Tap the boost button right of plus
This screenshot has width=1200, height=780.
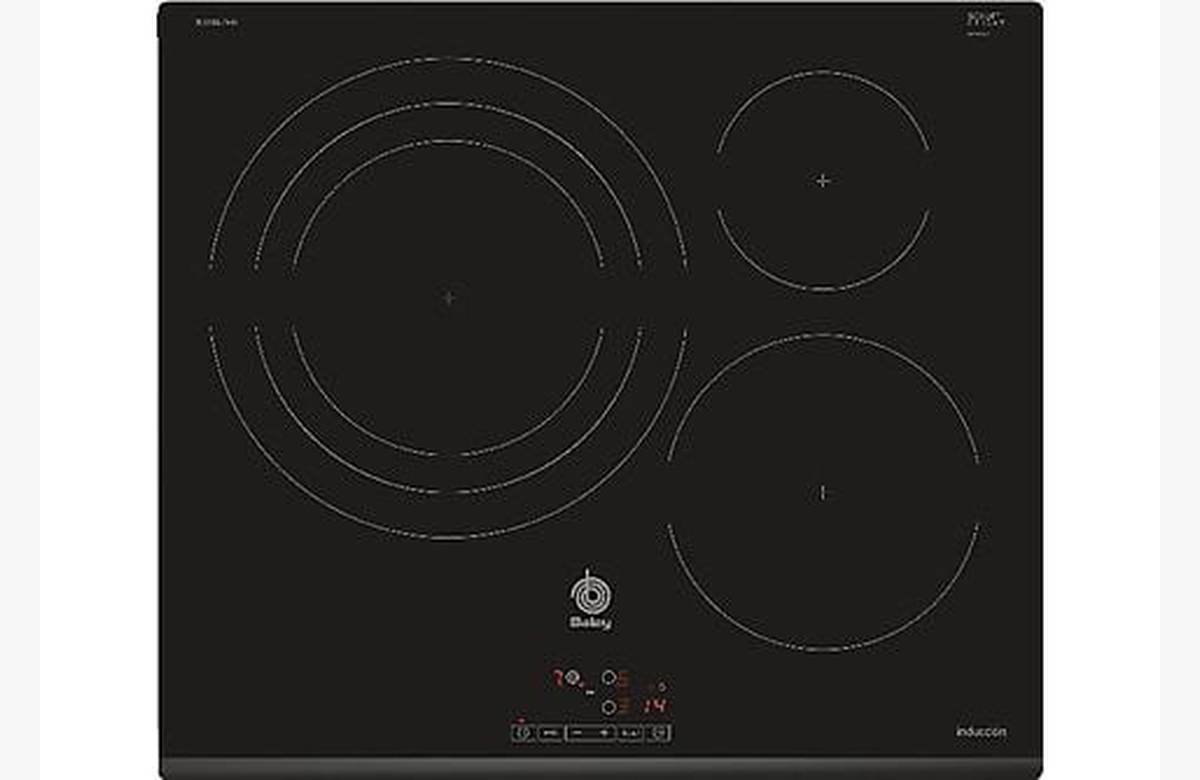630,733
